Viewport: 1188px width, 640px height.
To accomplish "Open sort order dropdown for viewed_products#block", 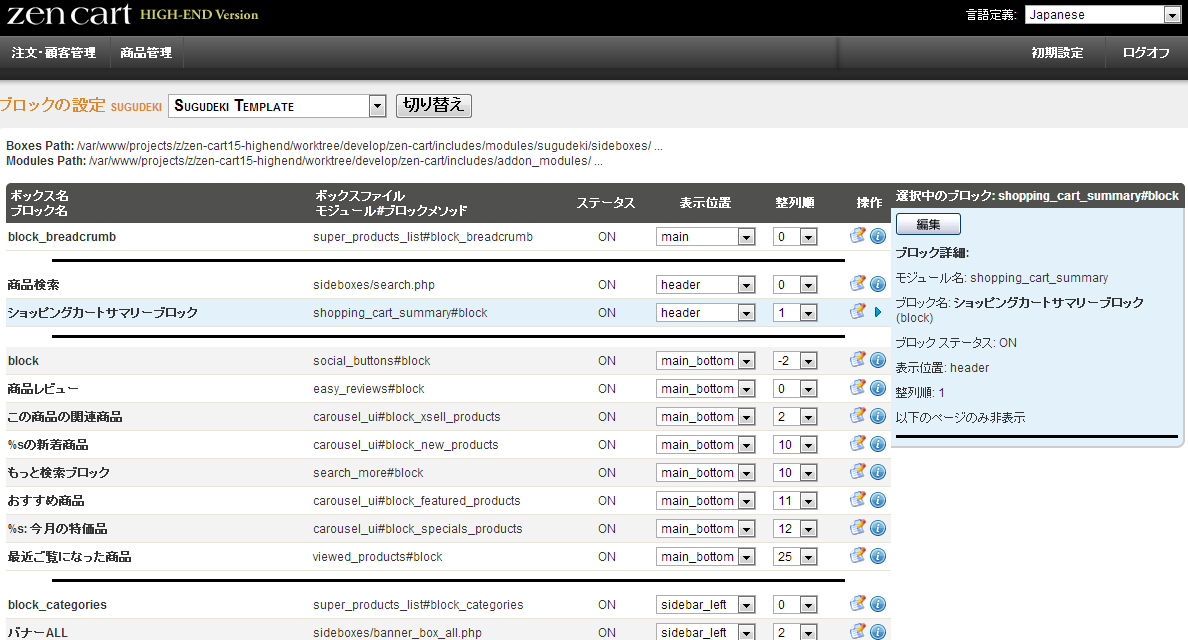I will (808, 557).
